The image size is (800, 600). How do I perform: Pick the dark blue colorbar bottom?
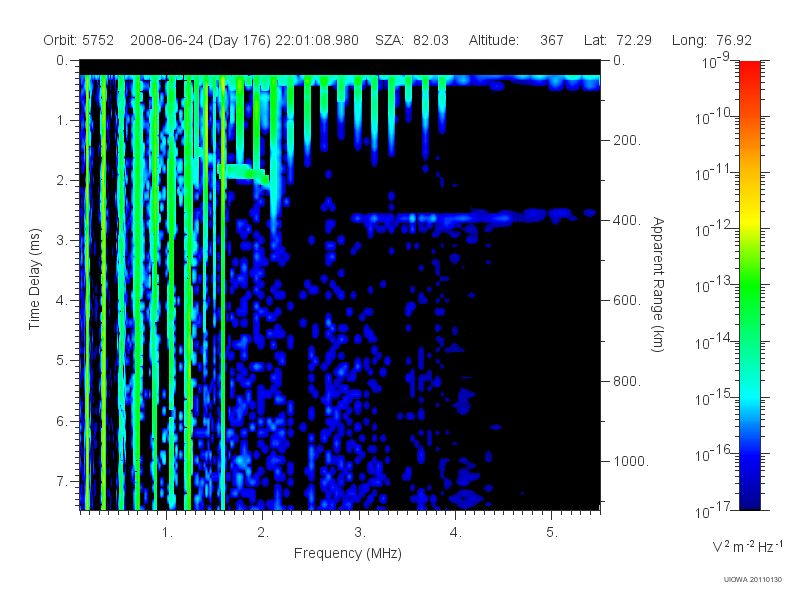[x=750, y=495]
